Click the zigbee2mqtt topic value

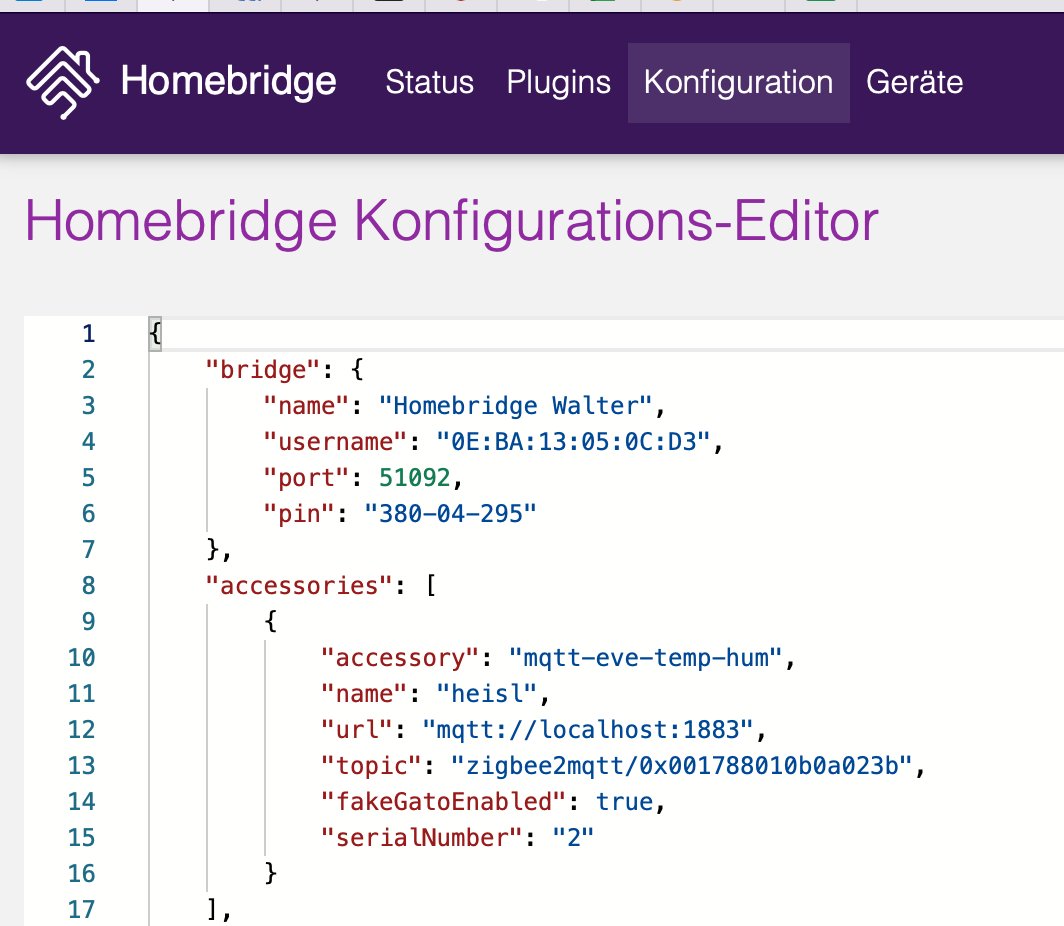click(x=686, y=766)
